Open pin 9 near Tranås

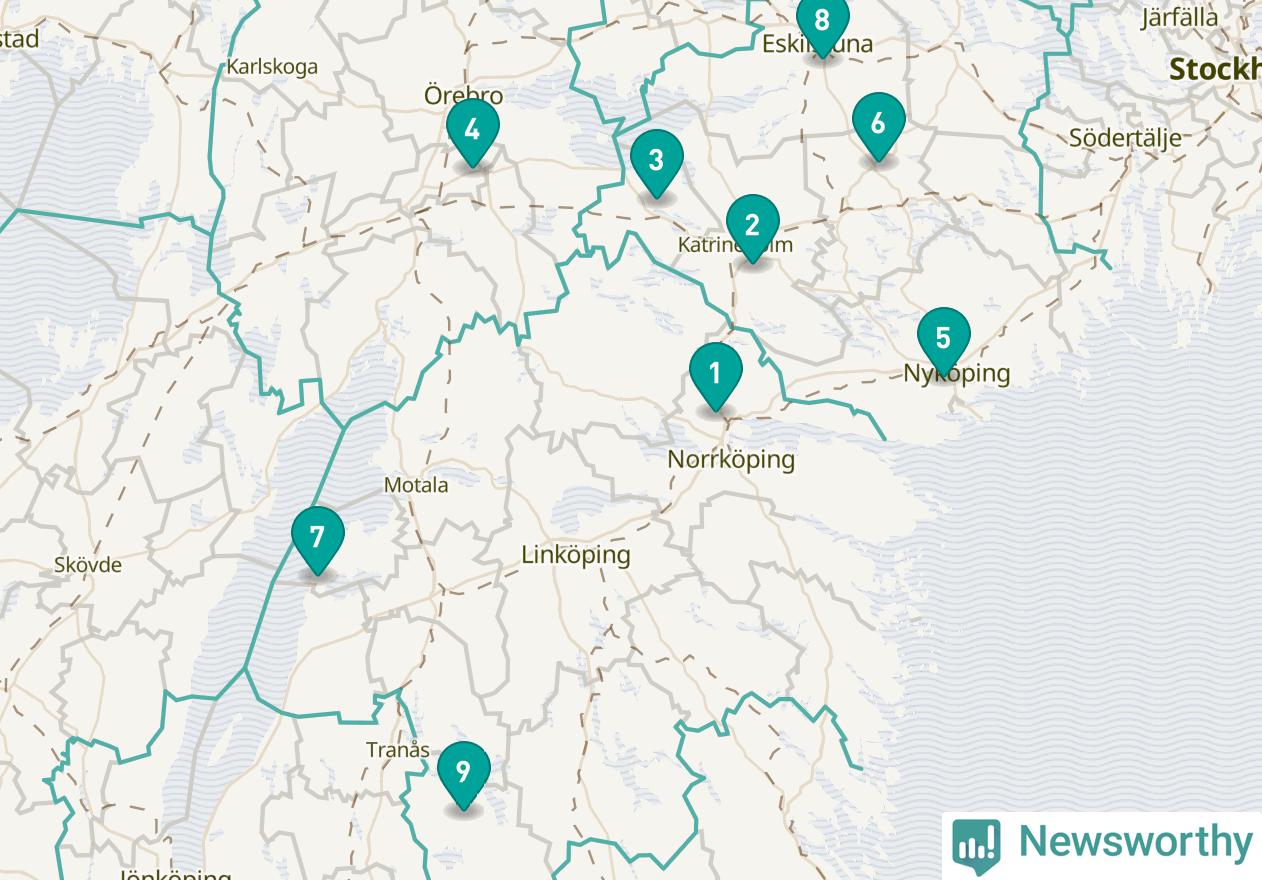(x=463, y=775)
